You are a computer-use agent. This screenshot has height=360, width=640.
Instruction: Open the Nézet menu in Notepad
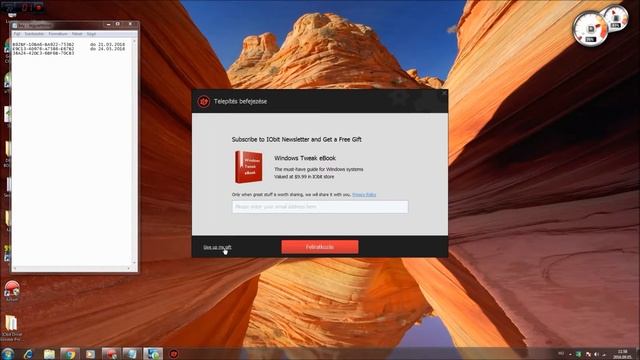pyautogui.click(x=77, y=34)
